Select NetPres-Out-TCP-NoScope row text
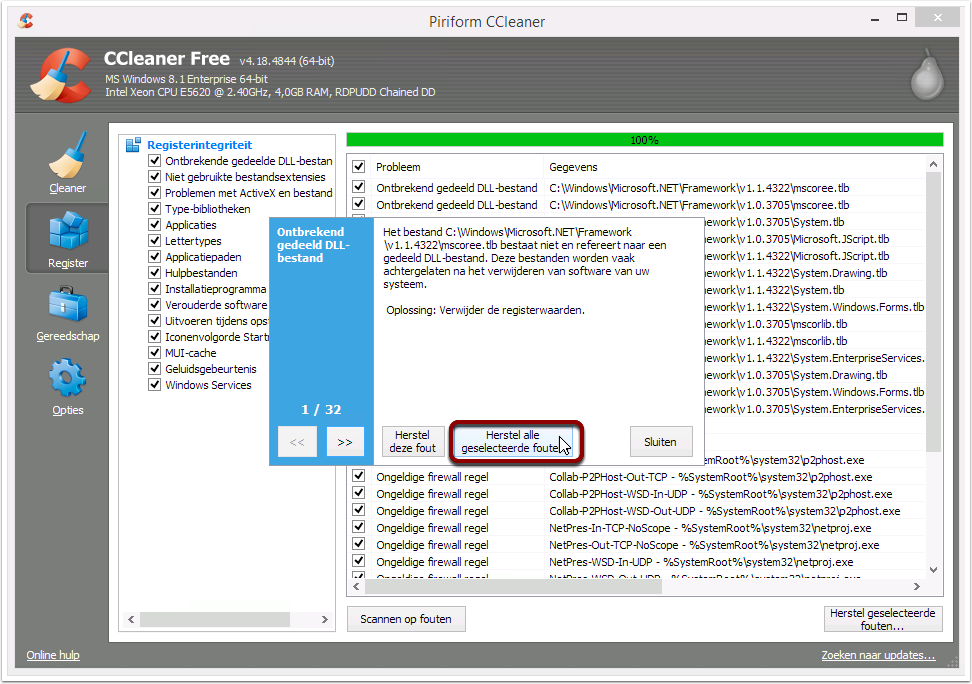972x684 pixels. coord(714,544)
